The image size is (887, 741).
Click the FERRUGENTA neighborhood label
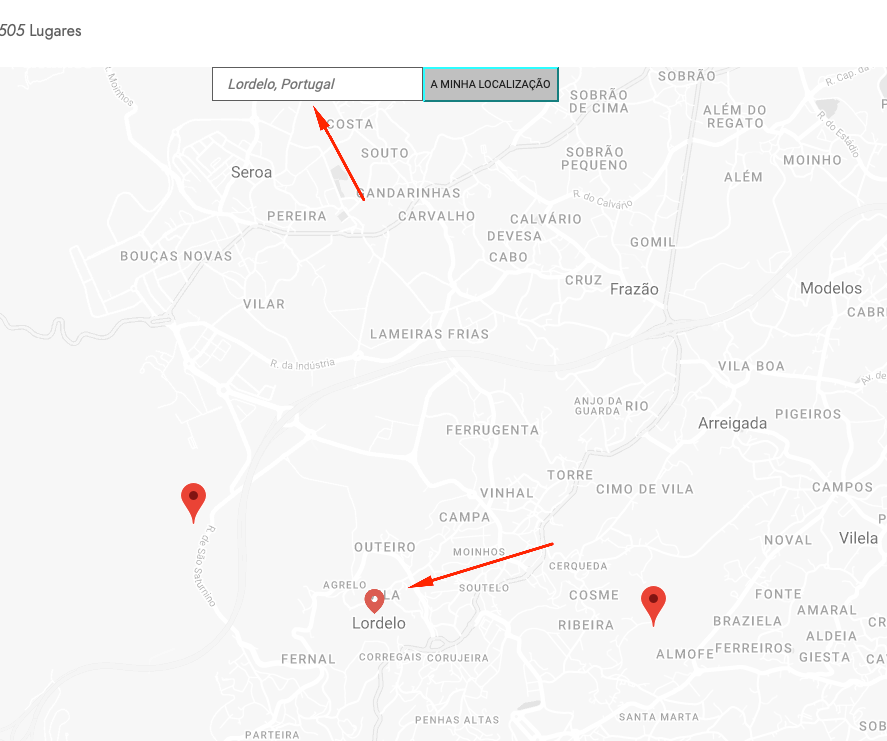492,430
